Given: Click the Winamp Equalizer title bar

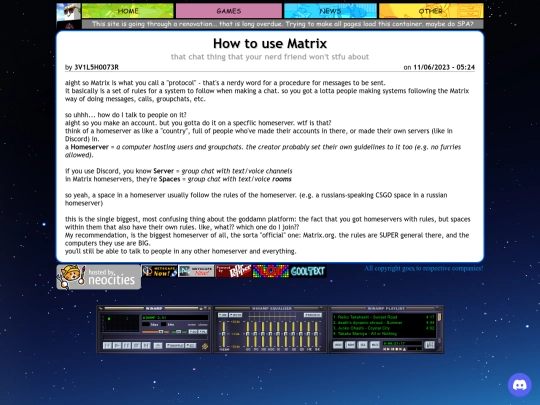Looking at the screenshot, I should [x=270, y=308].
